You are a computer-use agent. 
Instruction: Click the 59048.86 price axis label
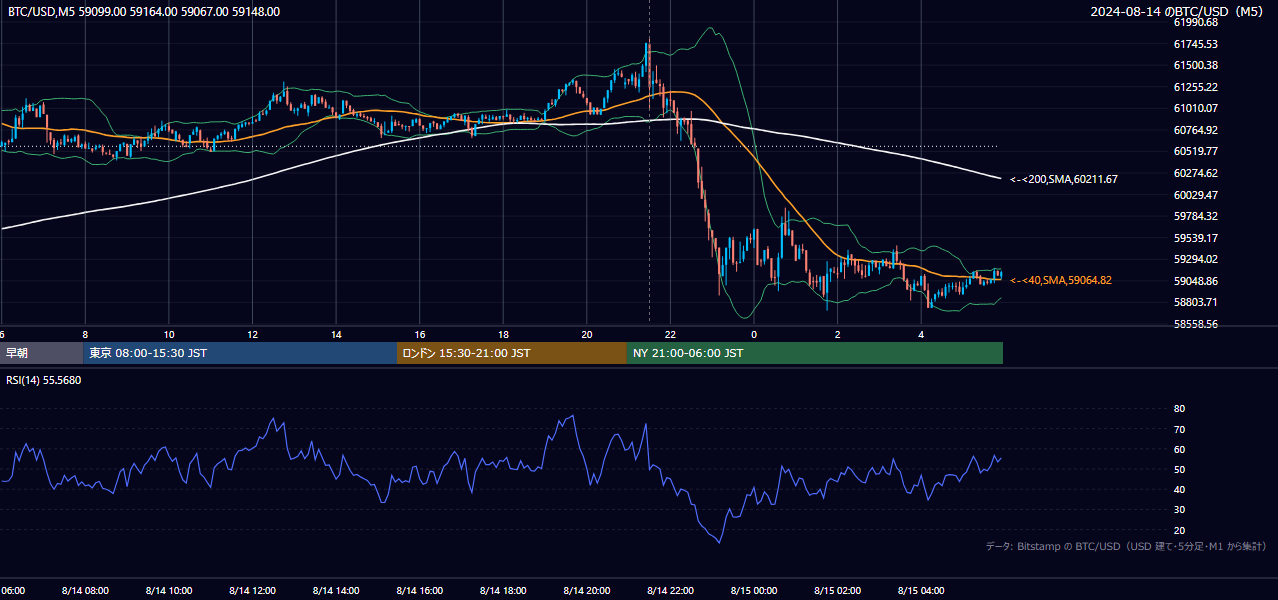pos(1195,281)
